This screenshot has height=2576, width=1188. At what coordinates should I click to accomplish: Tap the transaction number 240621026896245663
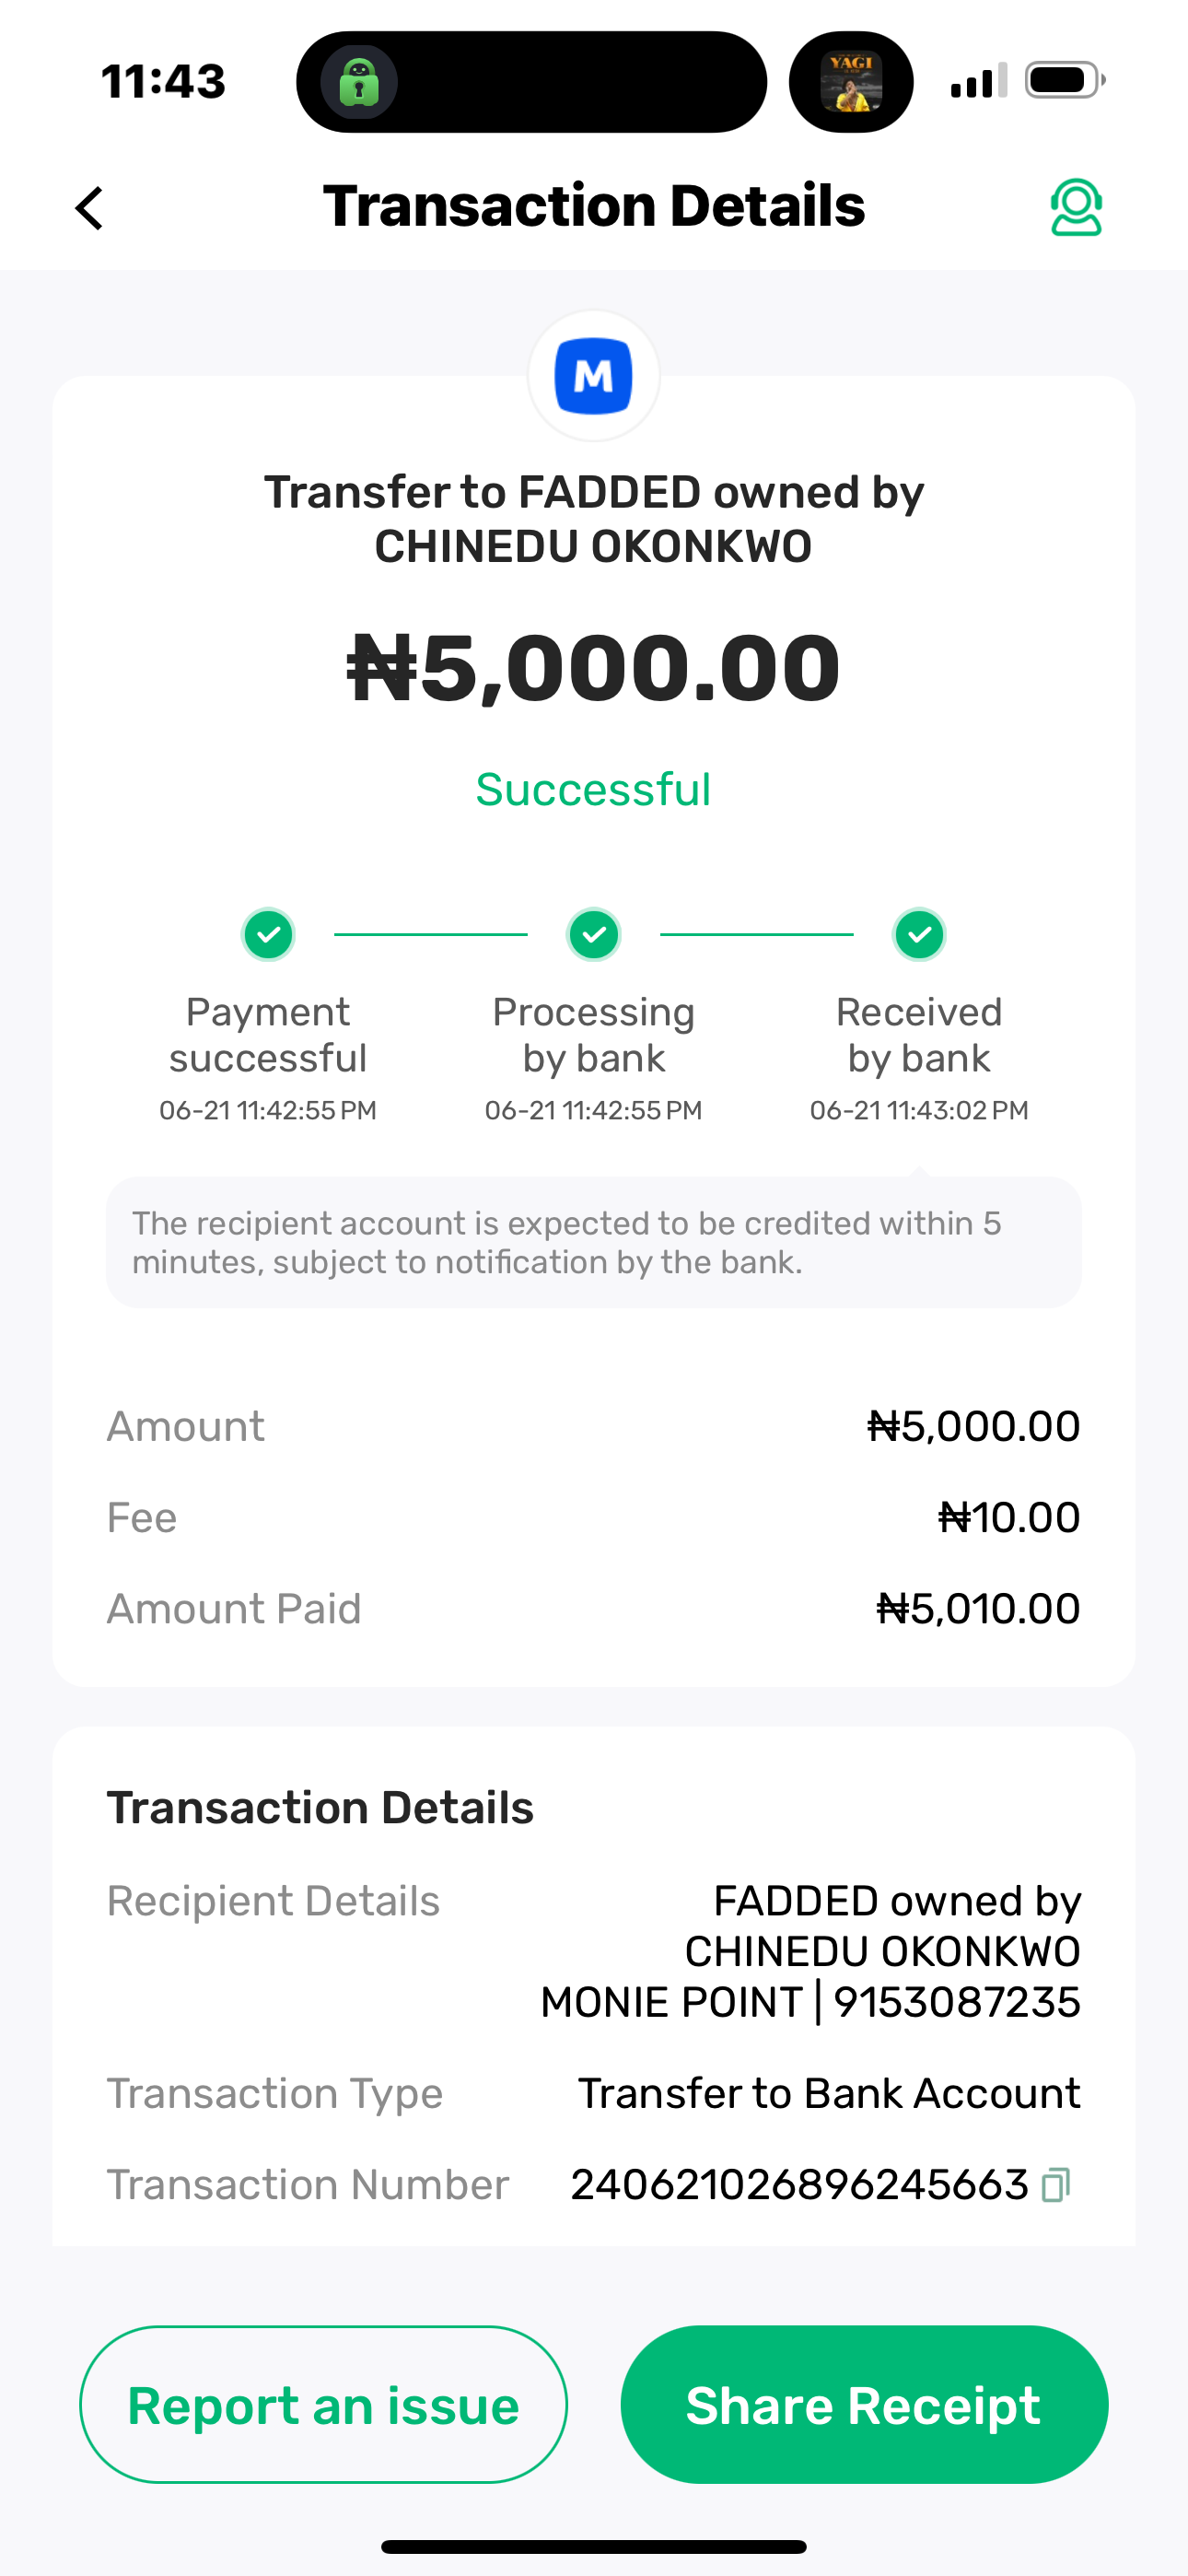799,2185
